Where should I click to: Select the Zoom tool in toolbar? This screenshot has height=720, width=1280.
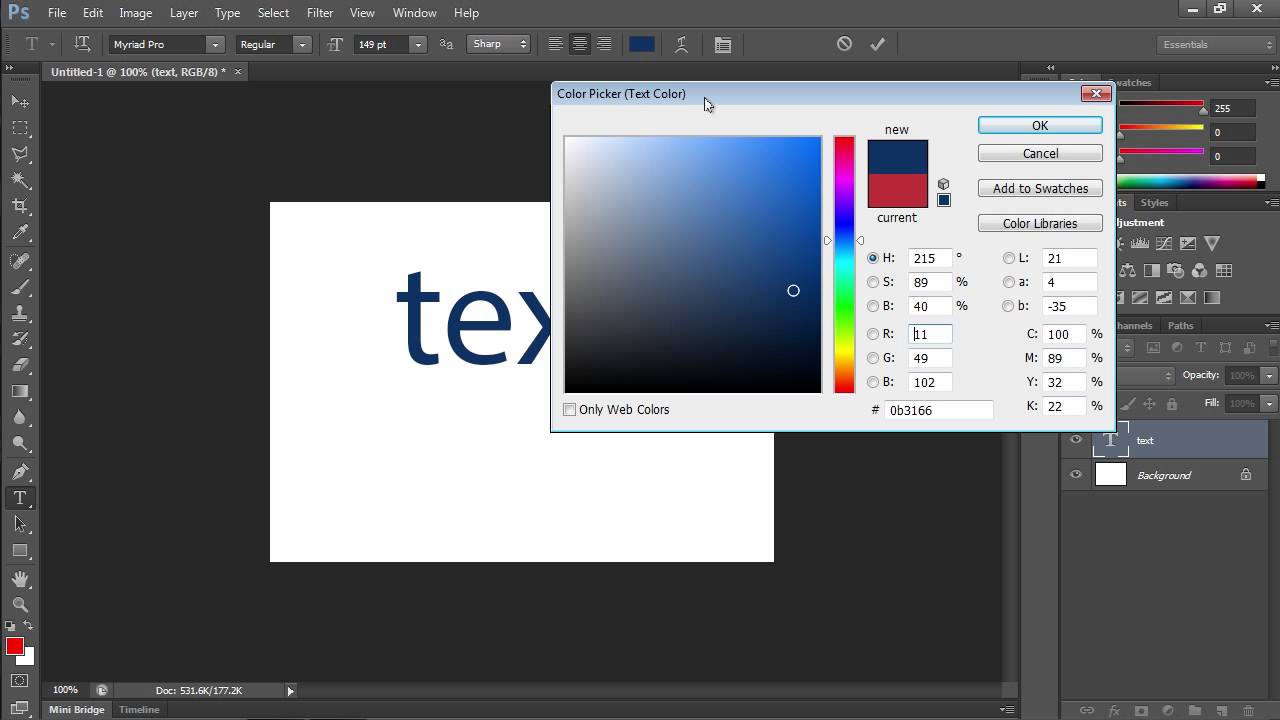click(x=20, y=605)
